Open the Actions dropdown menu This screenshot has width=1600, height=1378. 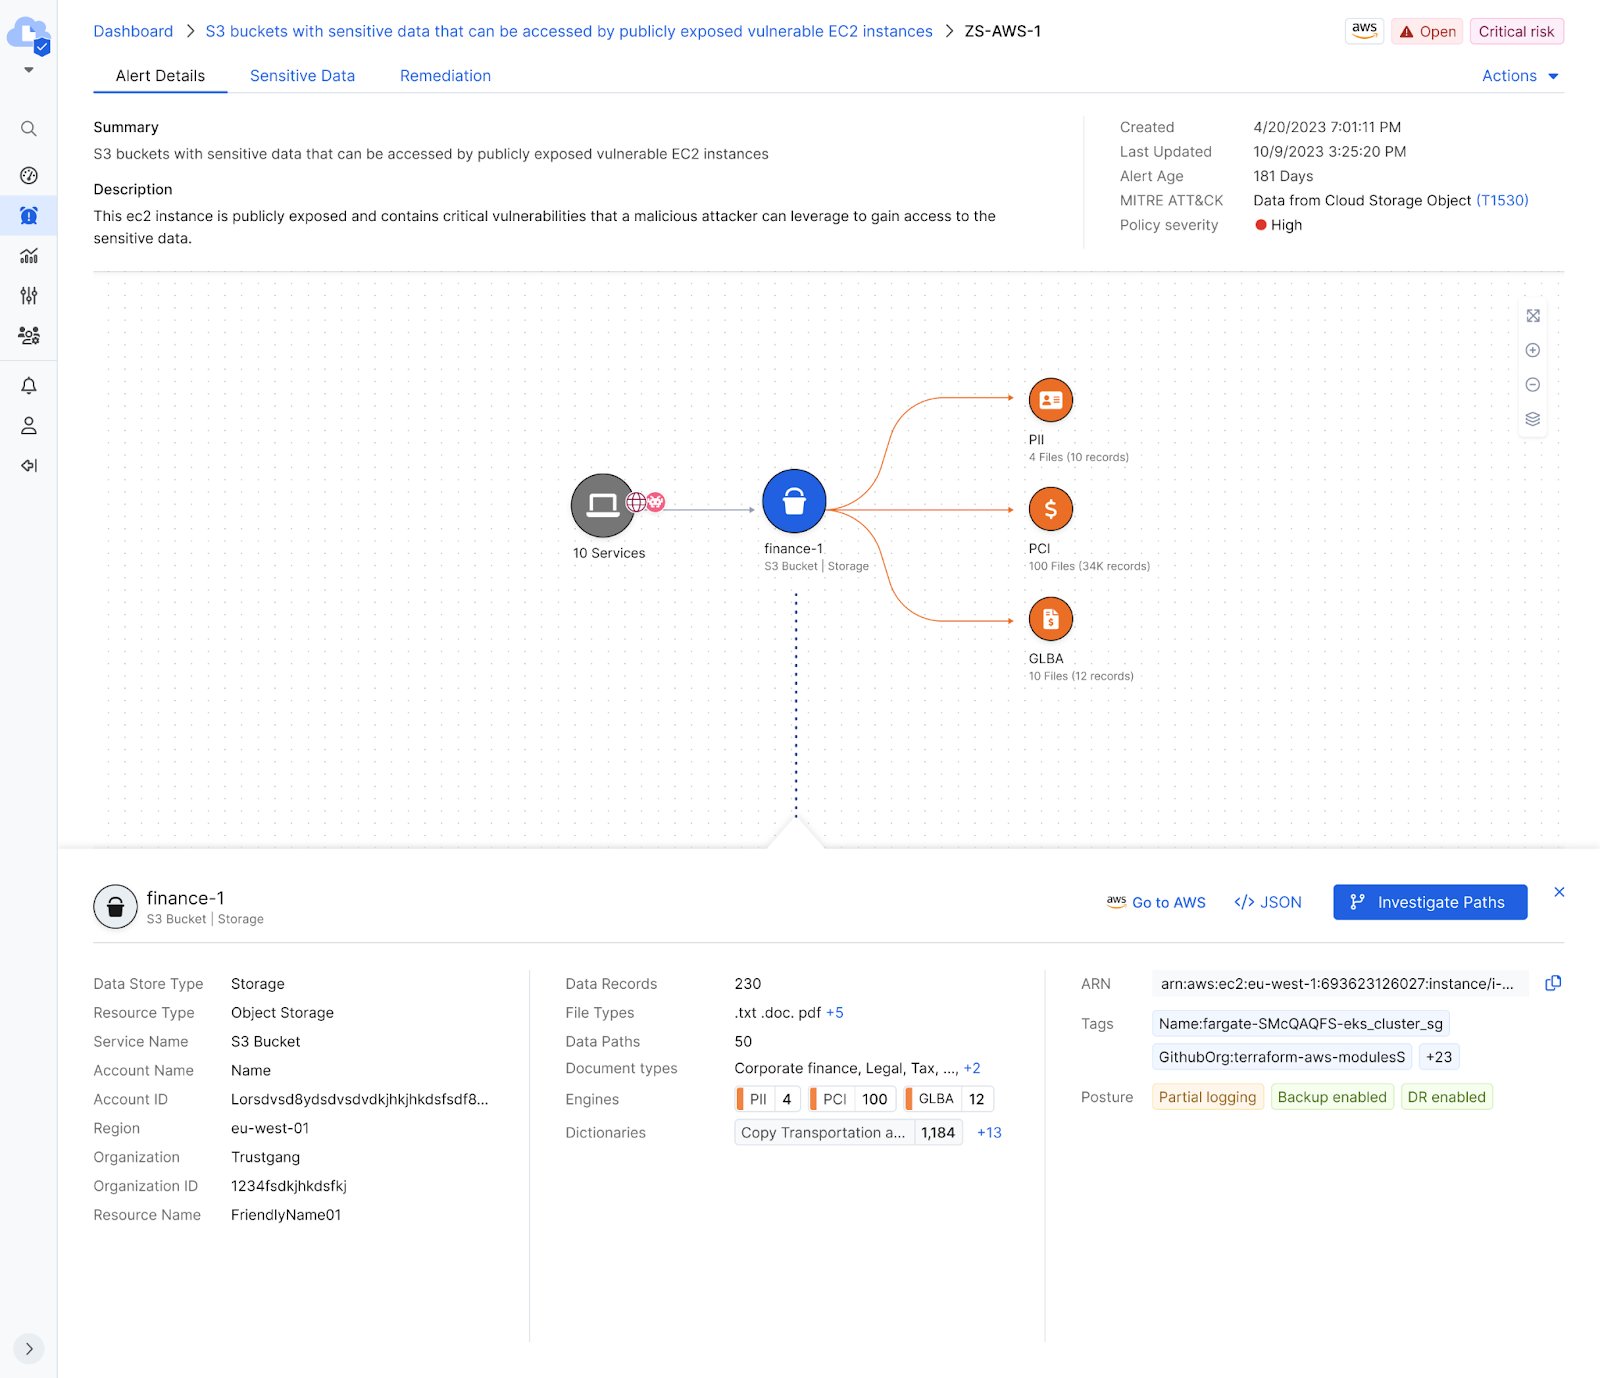click(1519, 76)
